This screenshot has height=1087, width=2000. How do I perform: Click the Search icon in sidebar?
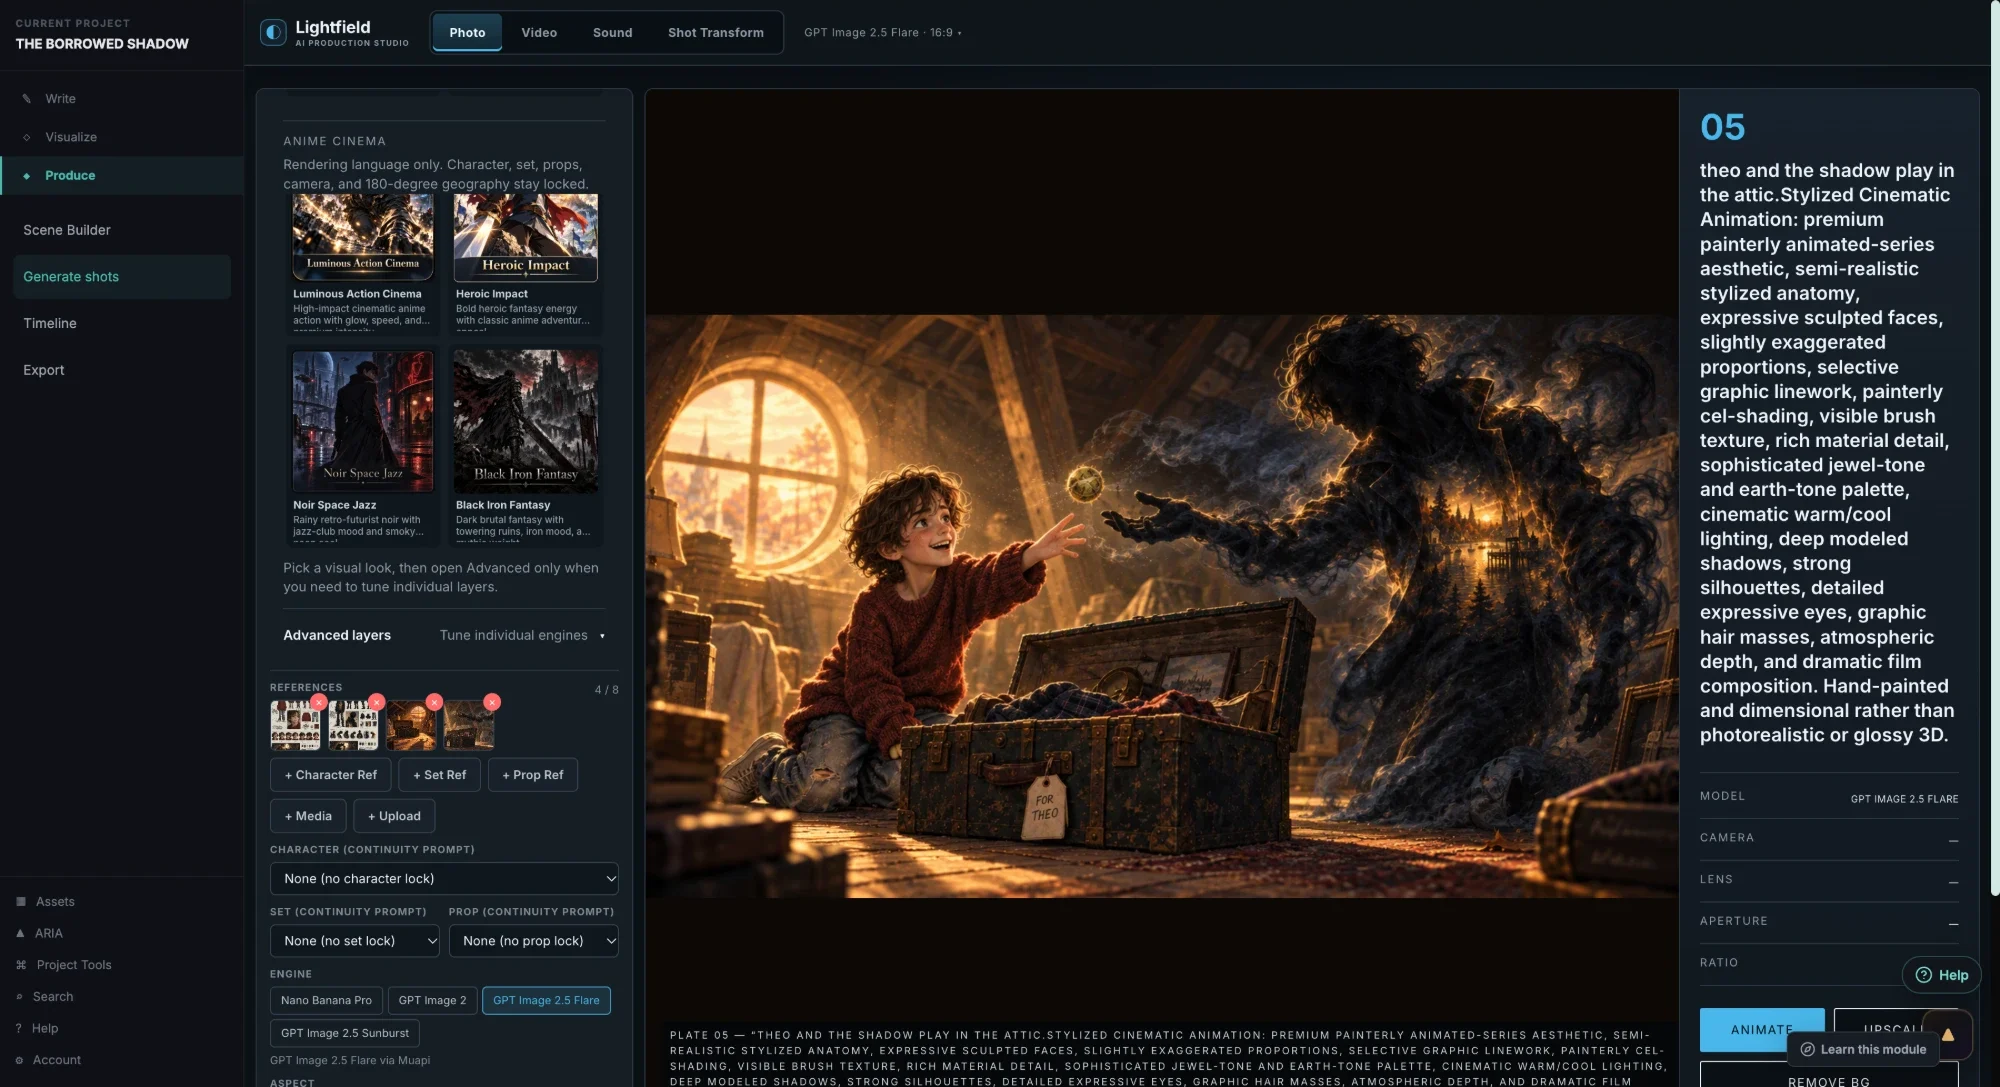pos(19,997)
